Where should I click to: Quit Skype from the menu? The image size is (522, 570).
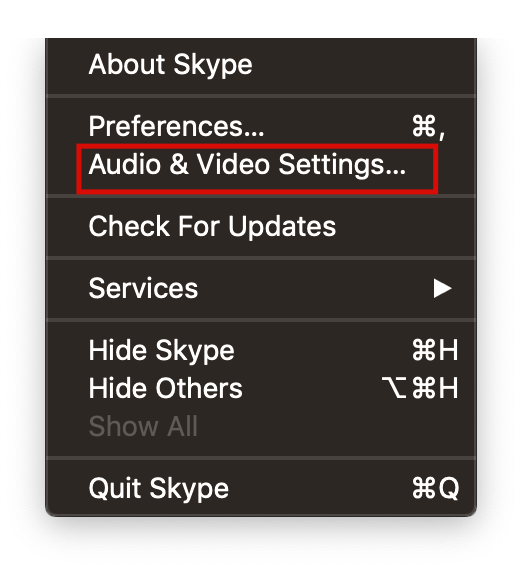pos(261,488)
